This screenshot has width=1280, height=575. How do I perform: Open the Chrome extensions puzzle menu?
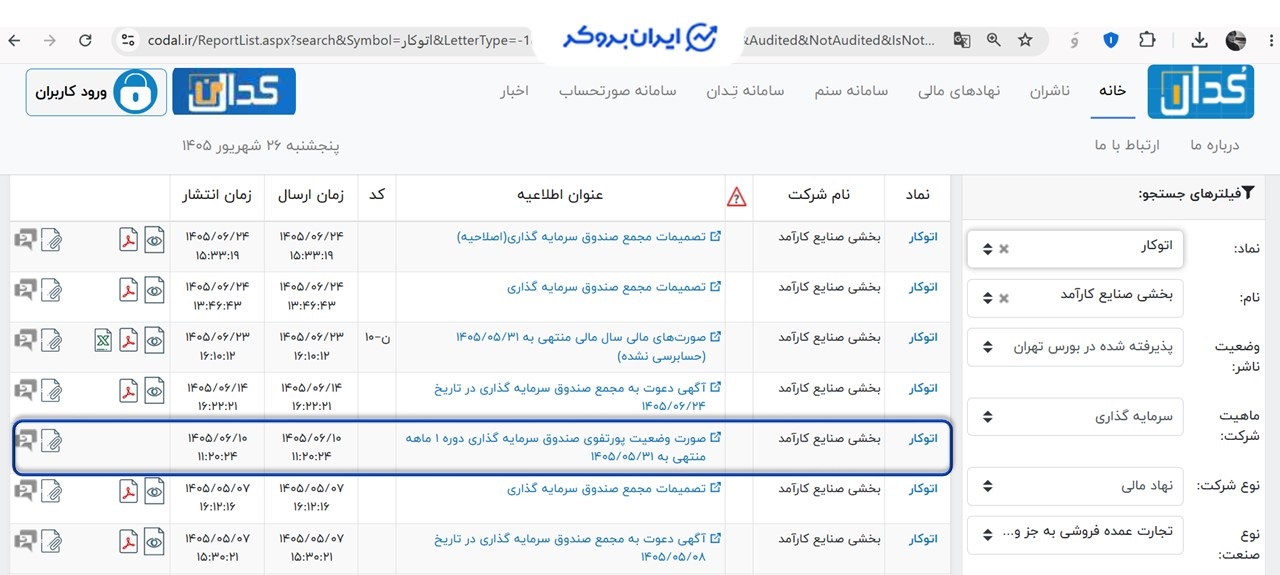click(1147, 40)
